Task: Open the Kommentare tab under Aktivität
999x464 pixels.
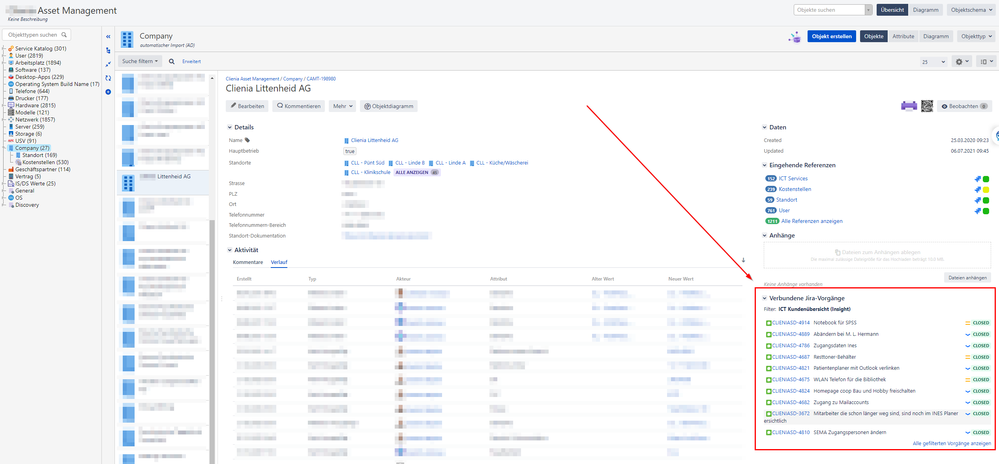Action: (x=248, y=263)
